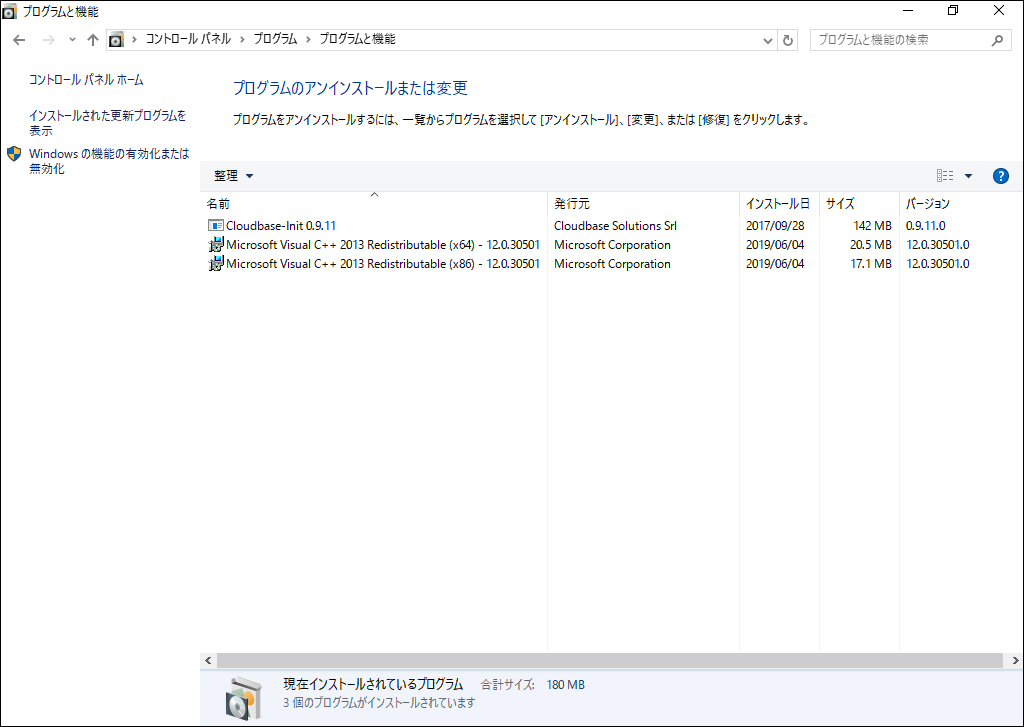
Task: Sort by 発行元 column header
Action: pyautogui.click(x=643, y=204)
